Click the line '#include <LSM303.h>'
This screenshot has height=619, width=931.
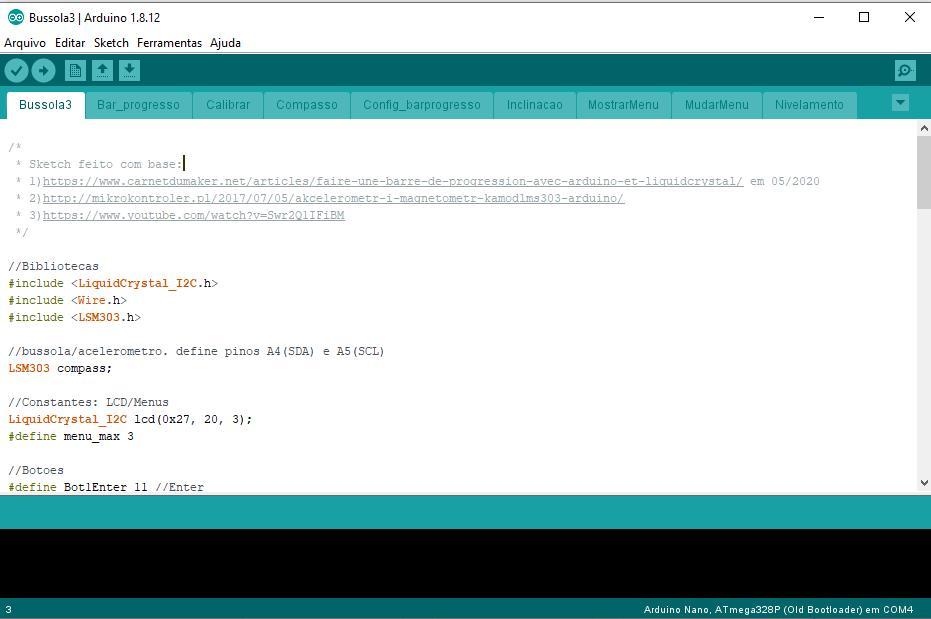click(x=74, y=317)
